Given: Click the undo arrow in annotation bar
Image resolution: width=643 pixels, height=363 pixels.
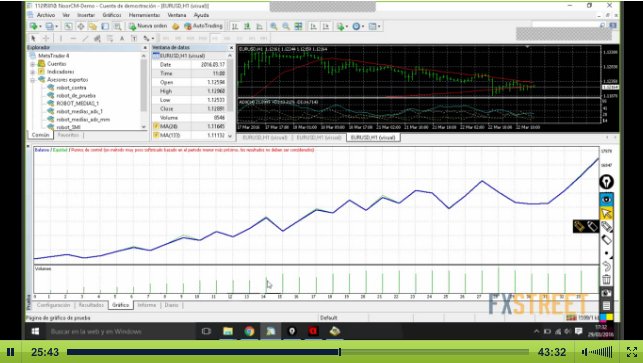Looking at the screenshot, I should coord(606,267).
